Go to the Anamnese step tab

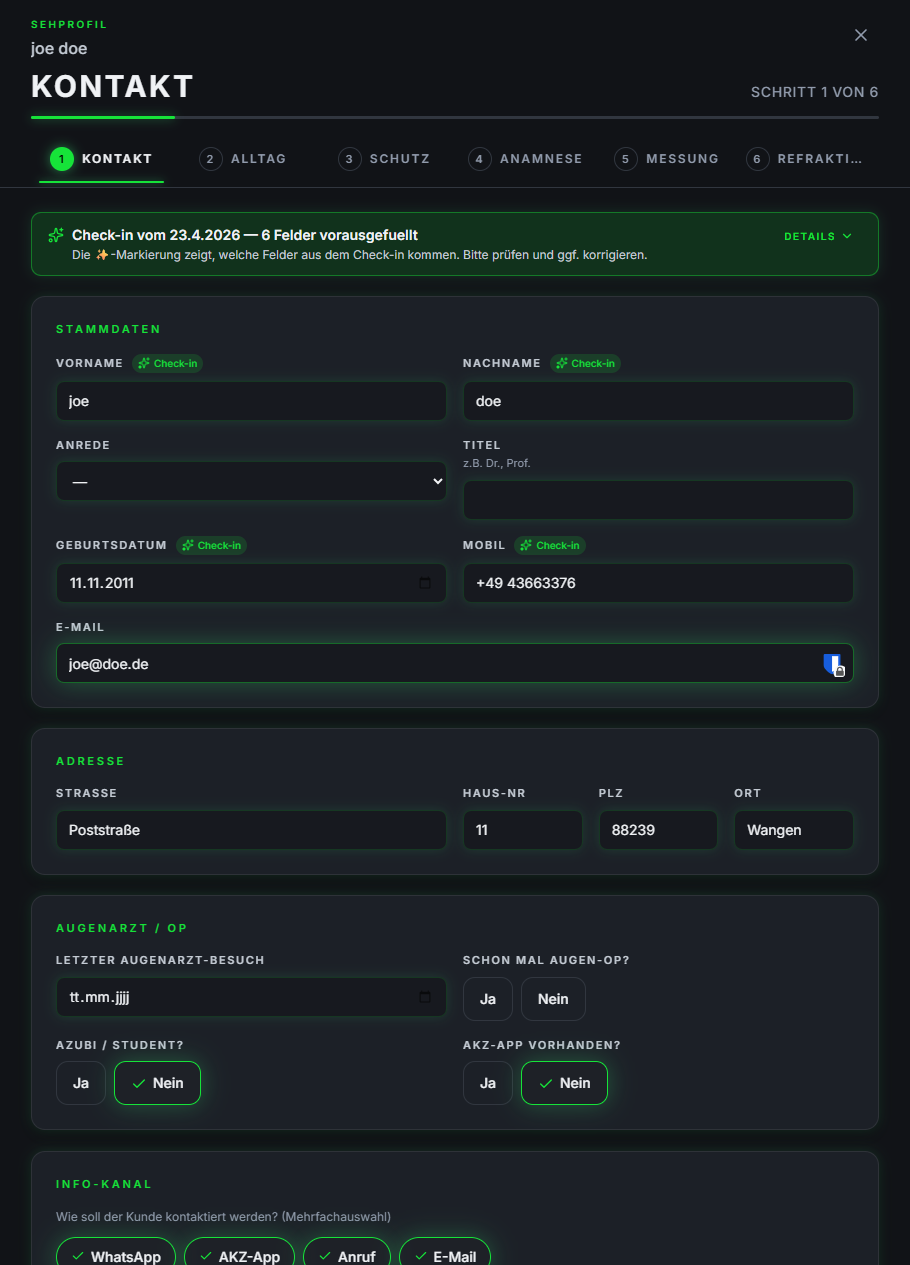525,159
